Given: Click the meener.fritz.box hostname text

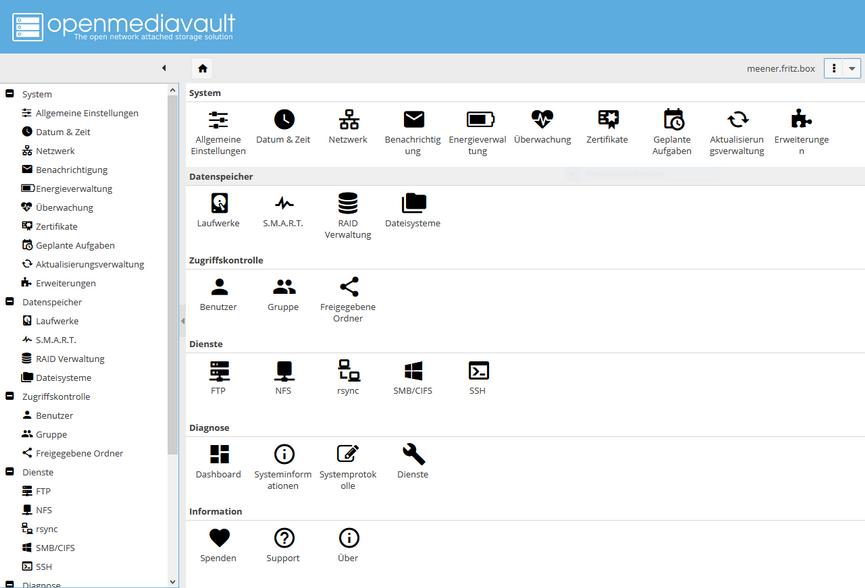Looking at the screenshot, I should [x=781, y=68].
